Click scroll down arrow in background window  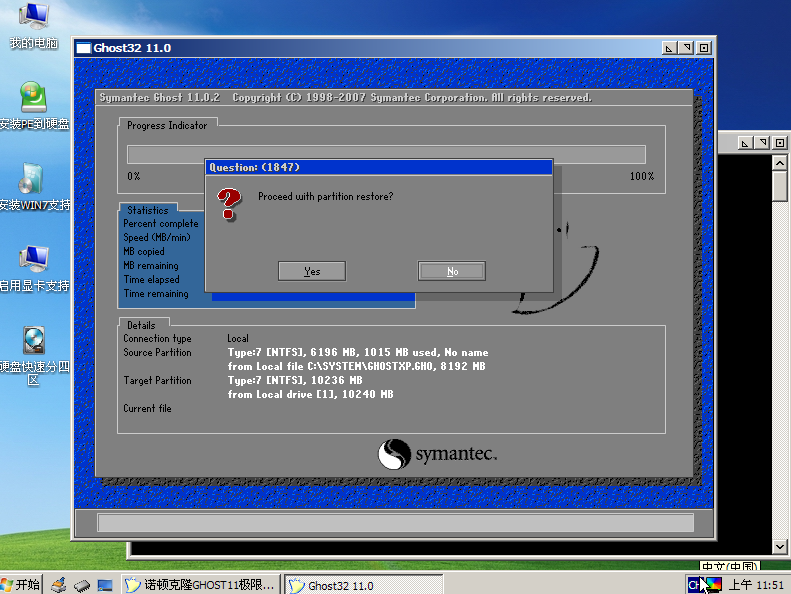[x=780, y=546]
